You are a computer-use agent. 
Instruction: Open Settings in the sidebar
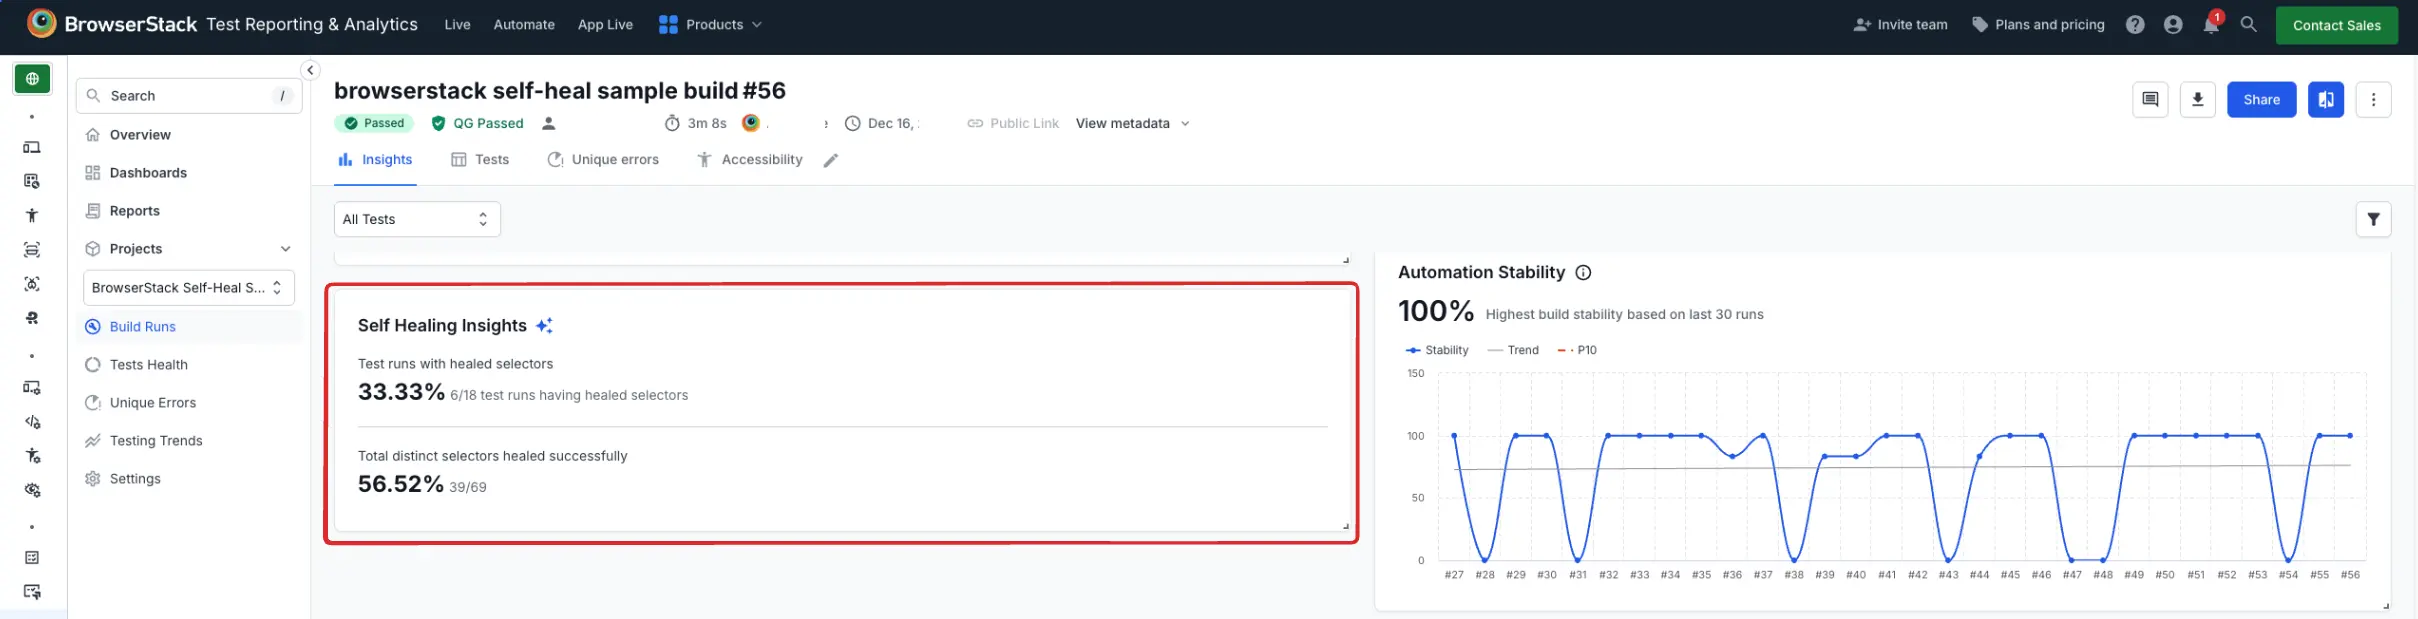coord(189,479)
